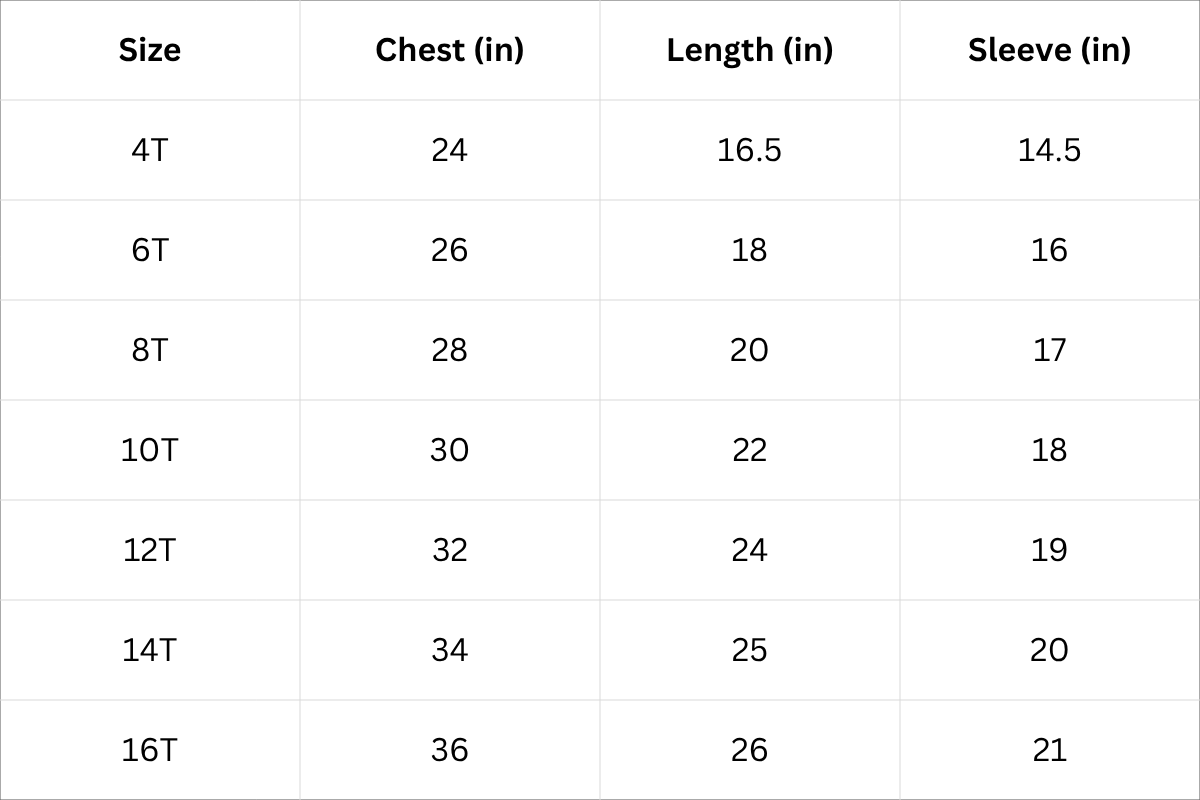Select the 14T size row label
This screenshot has height=800, width=1200.
click(x=150, y=650)
